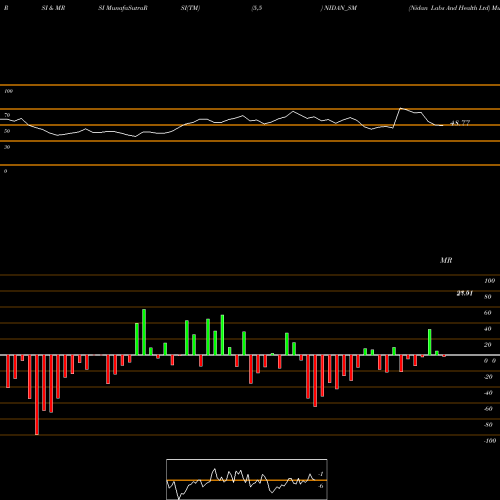The height and width of the screenshot is (500, 500).
Task: Click the "80" label on the MR axis
Action: click(488, 297)
